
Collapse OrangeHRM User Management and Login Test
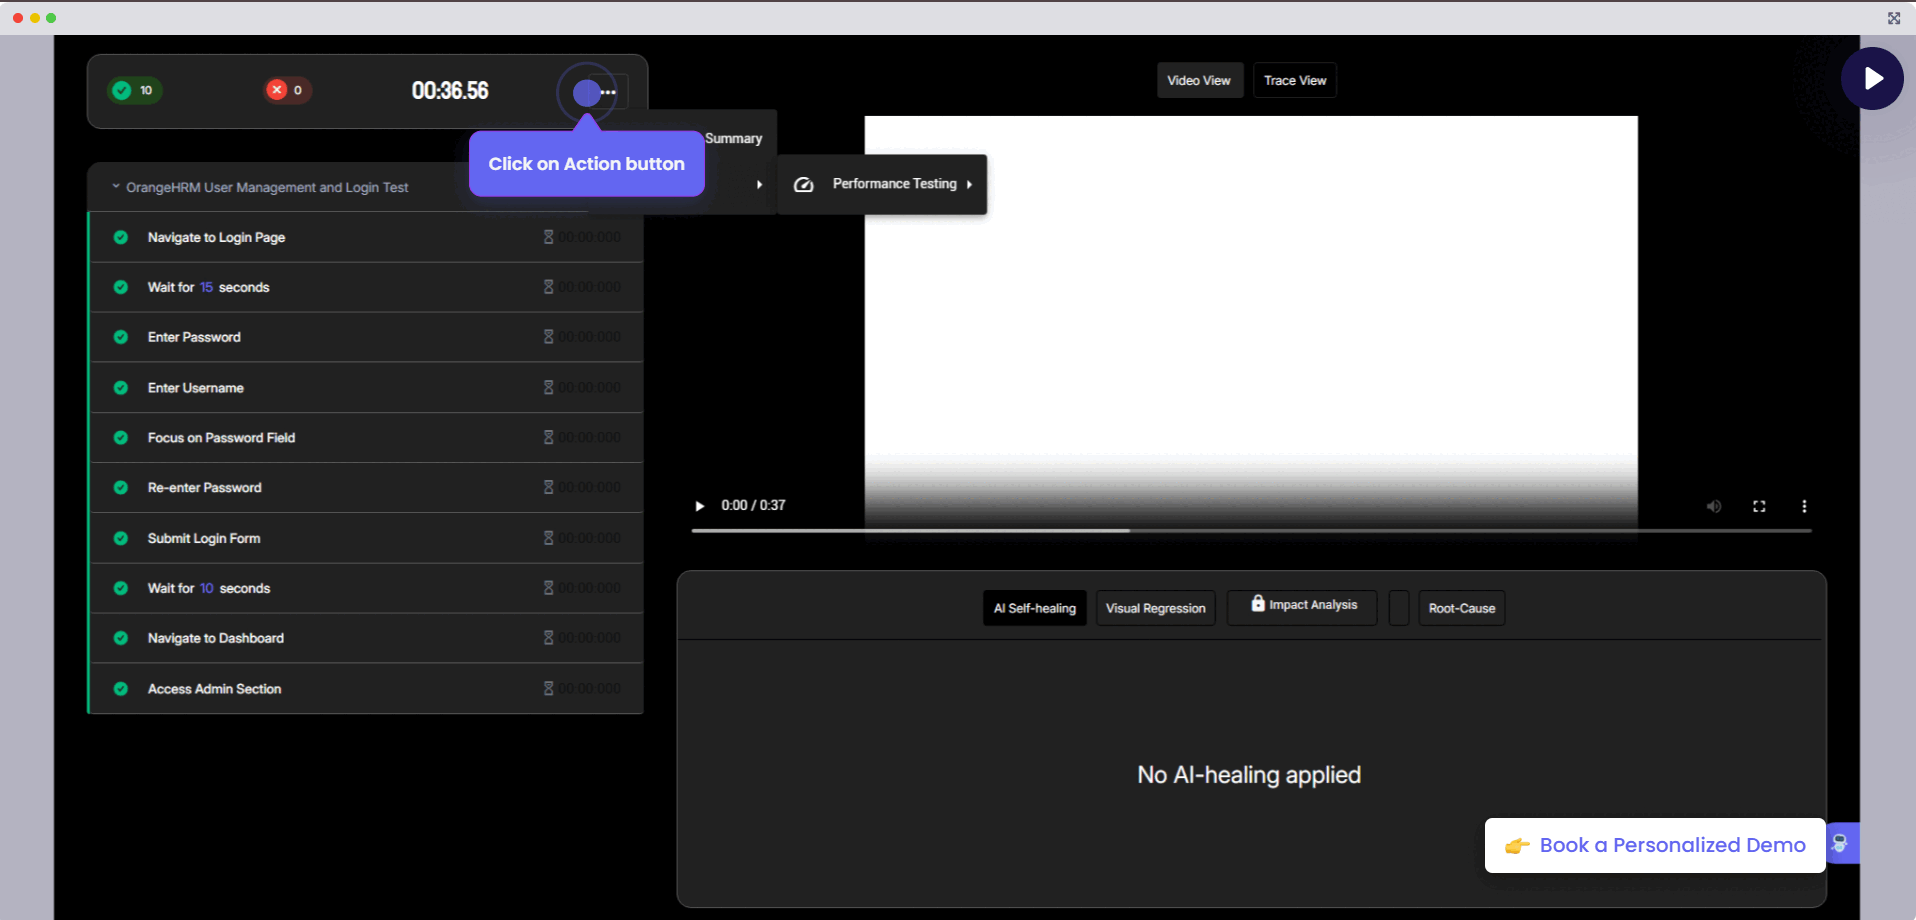[116, 187]
